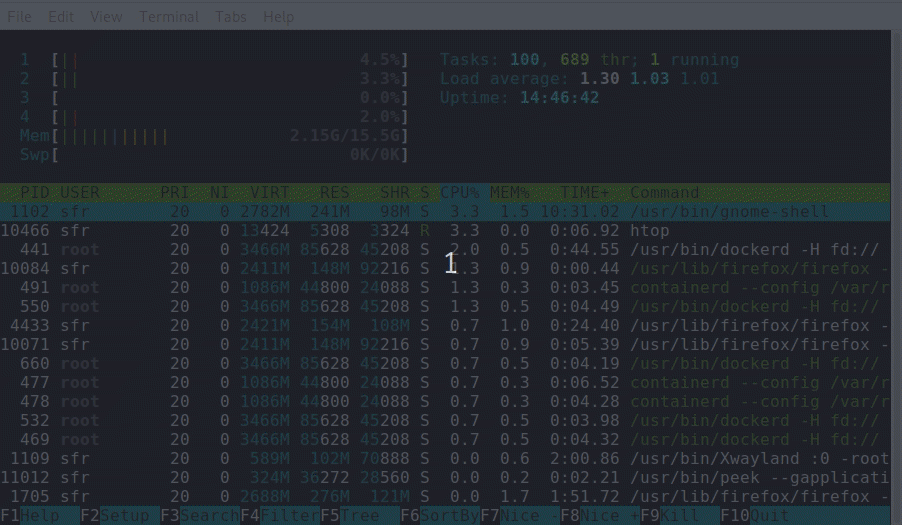Open the View menu
Screen dimensions: 902x525
coord(106,17)
